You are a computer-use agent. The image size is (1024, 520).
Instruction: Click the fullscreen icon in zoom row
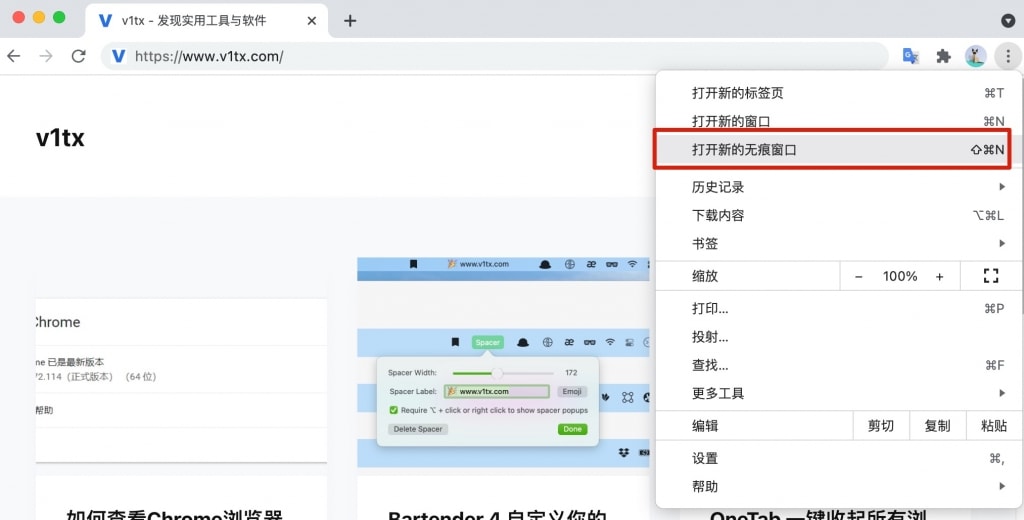(x=991, y=276)
